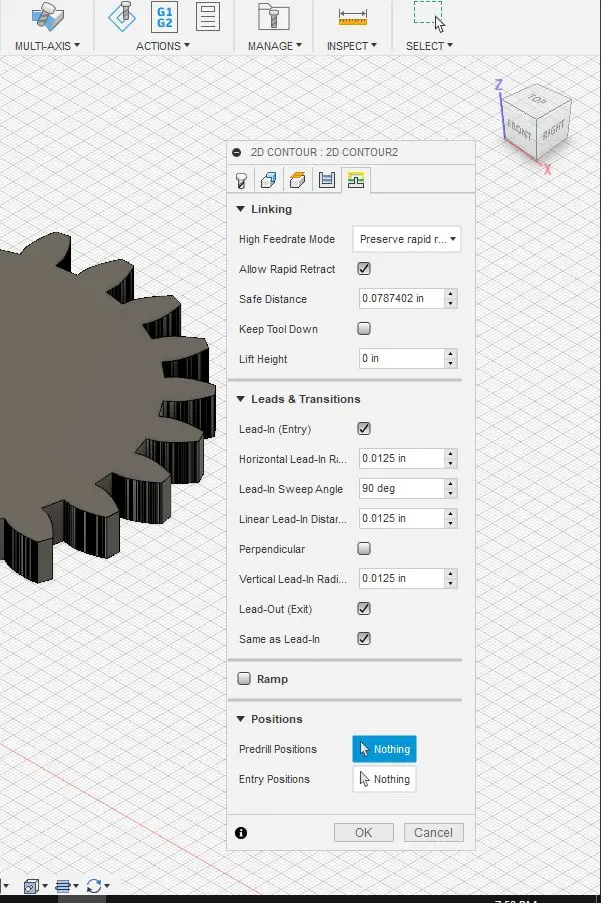Switch to the Geometry tab
This screenshot has height=903, width=601.
268,181
